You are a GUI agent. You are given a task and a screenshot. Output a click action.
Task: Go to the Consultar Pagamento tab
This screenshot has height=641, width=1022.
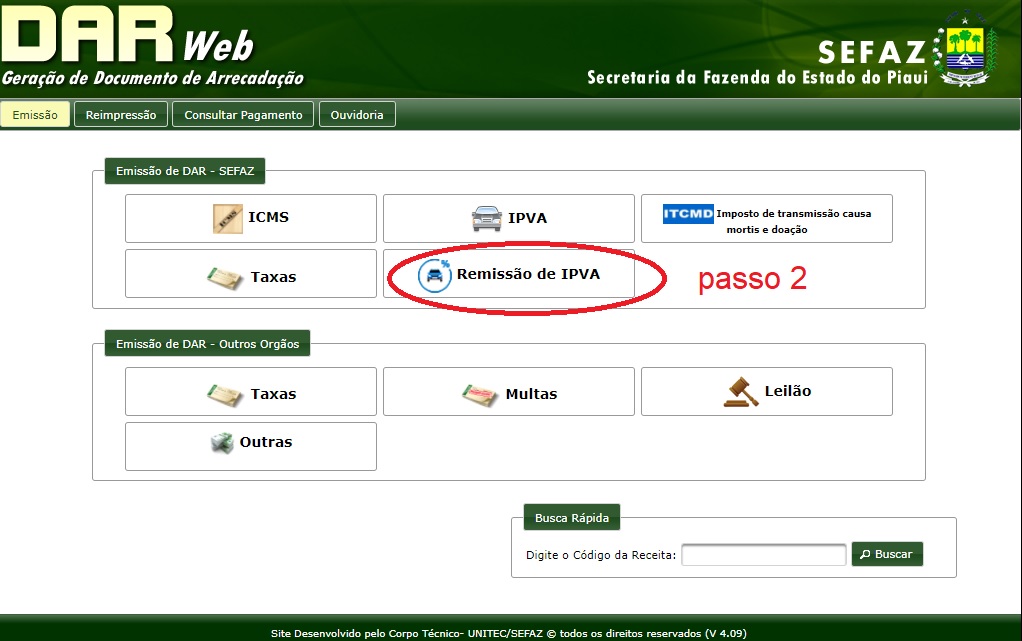tap(243, 115)
